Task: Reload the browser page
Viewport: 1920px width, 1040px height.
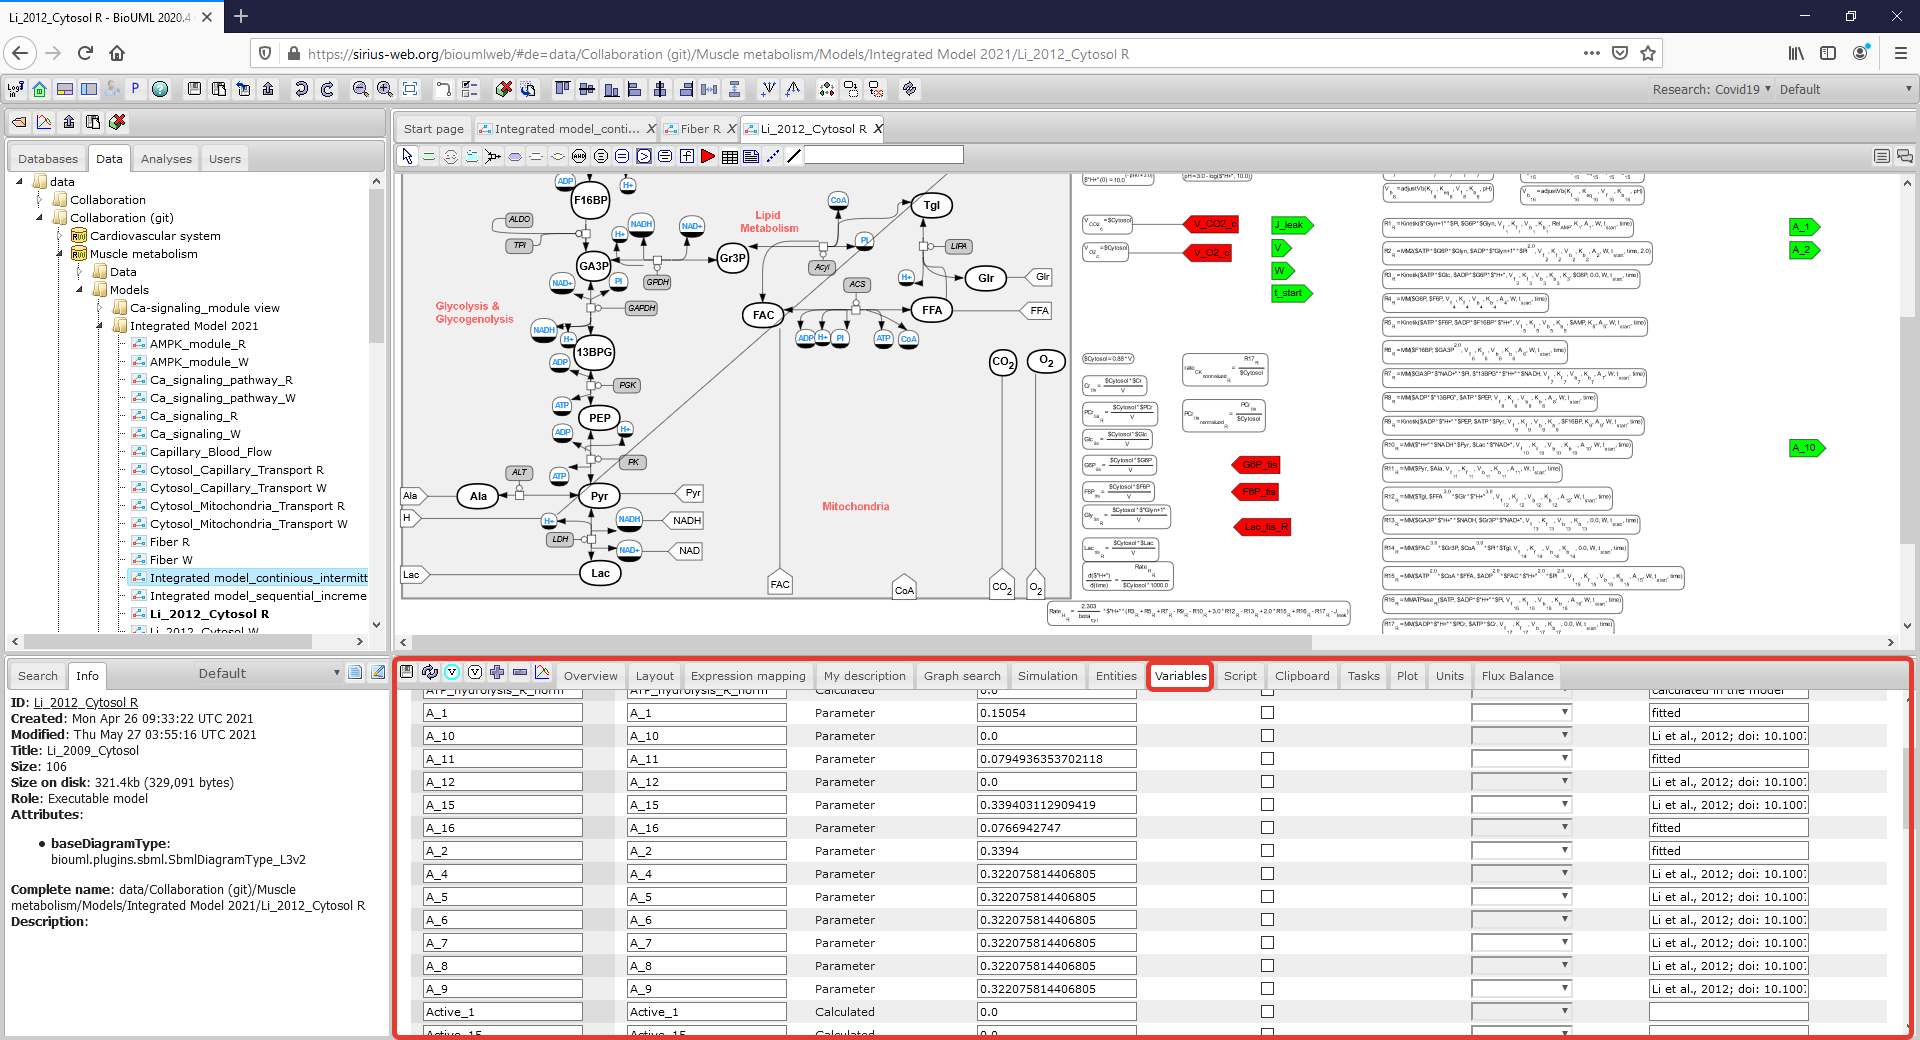Action: [x=85, y=53]
